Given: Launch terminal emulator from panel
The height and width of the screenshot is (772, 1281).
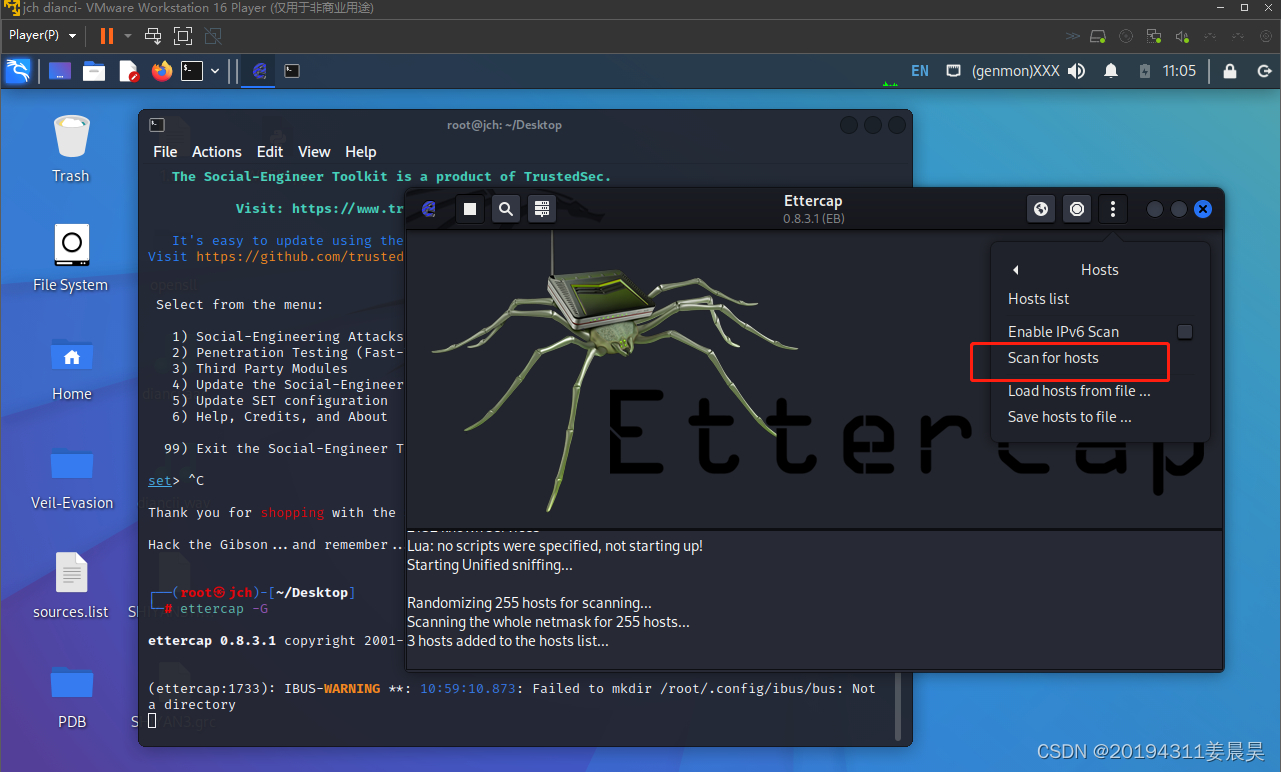Looking at the screenshot, I should (192, 71).
